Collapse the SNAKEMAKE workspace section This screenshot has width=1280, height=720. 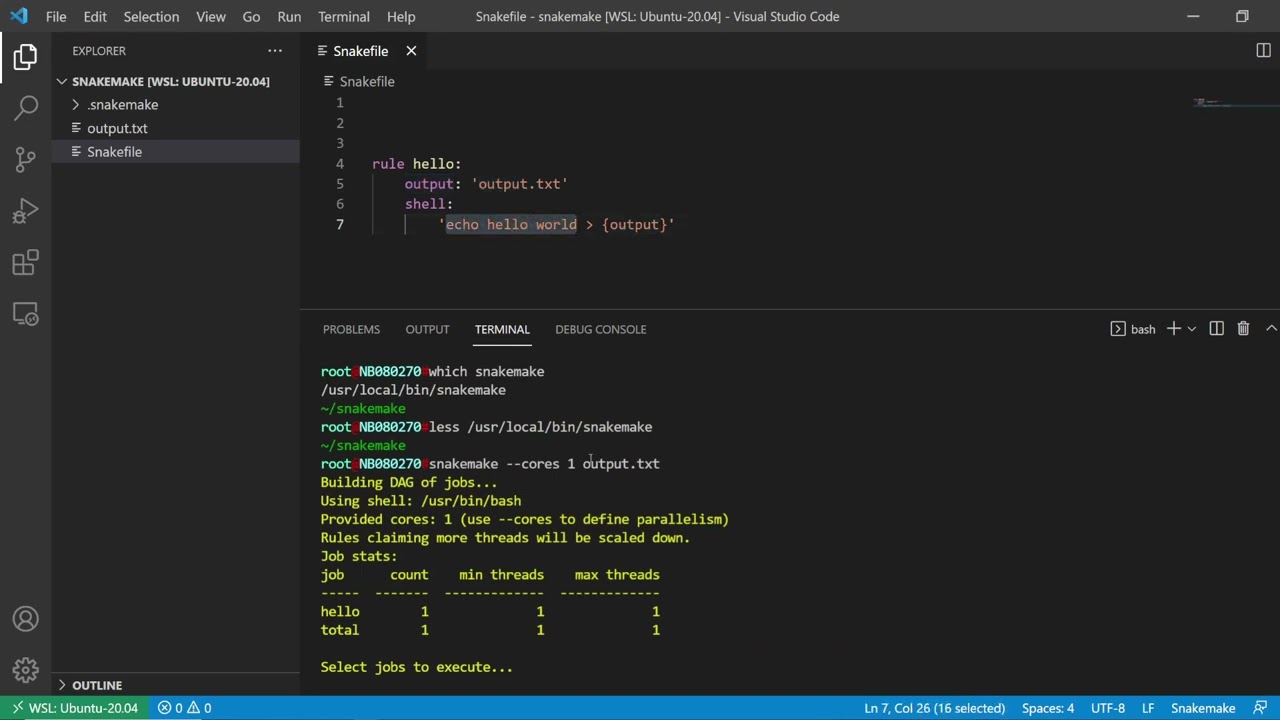pos(170,81)
